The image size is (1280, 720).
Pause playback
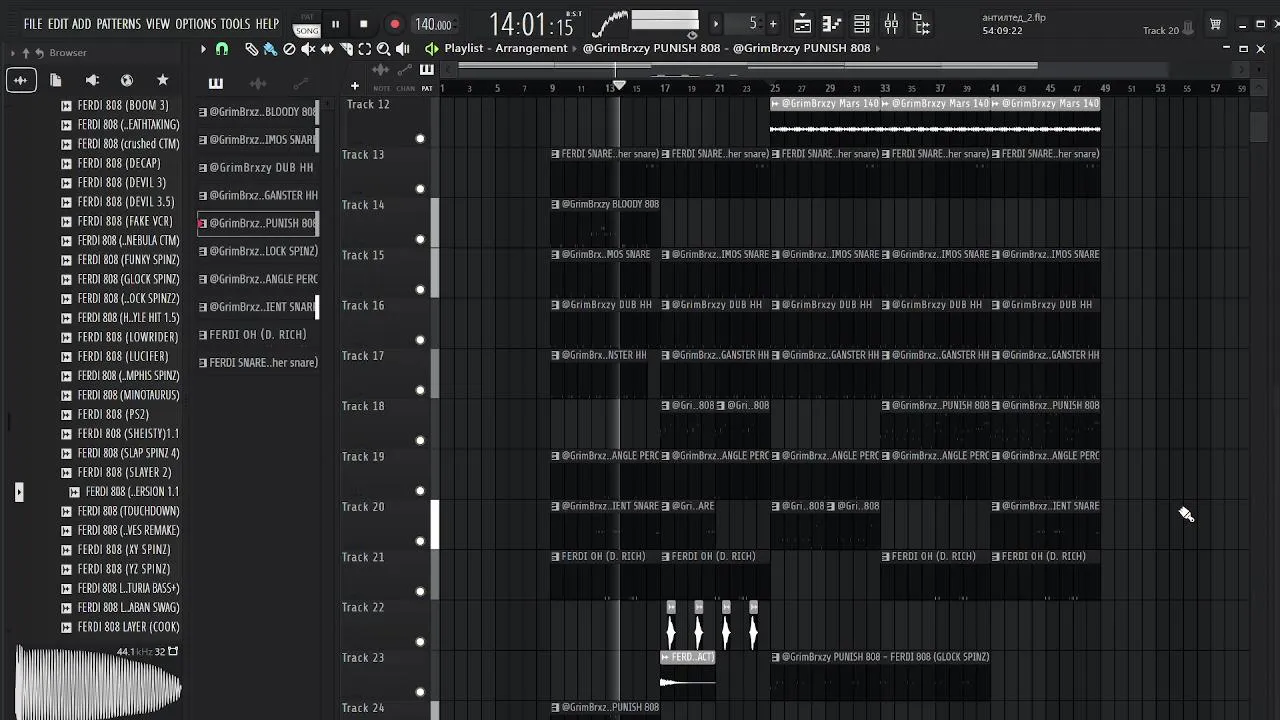tap(335, 24)
